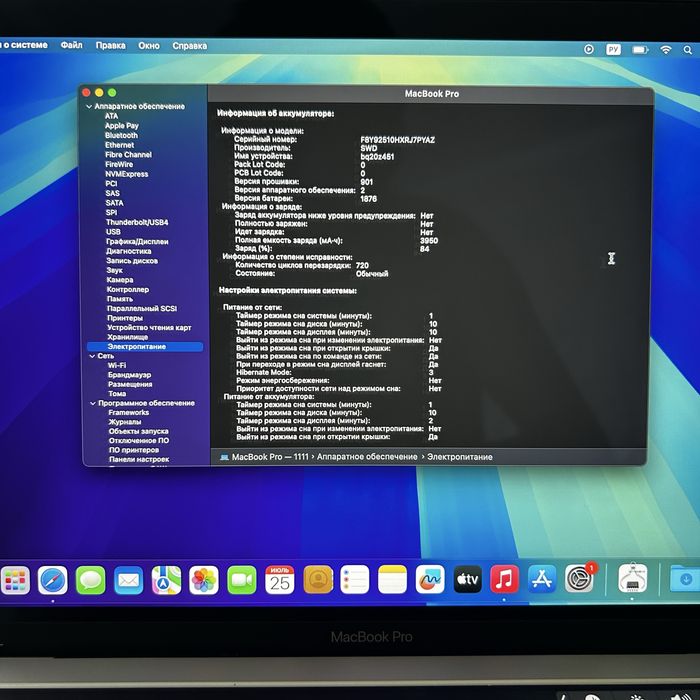The height and width of the screenshot is (700, 700).
Task: Collapse the Программное обеспечение section
Action: pyautogui.click(x=93, y=404)
